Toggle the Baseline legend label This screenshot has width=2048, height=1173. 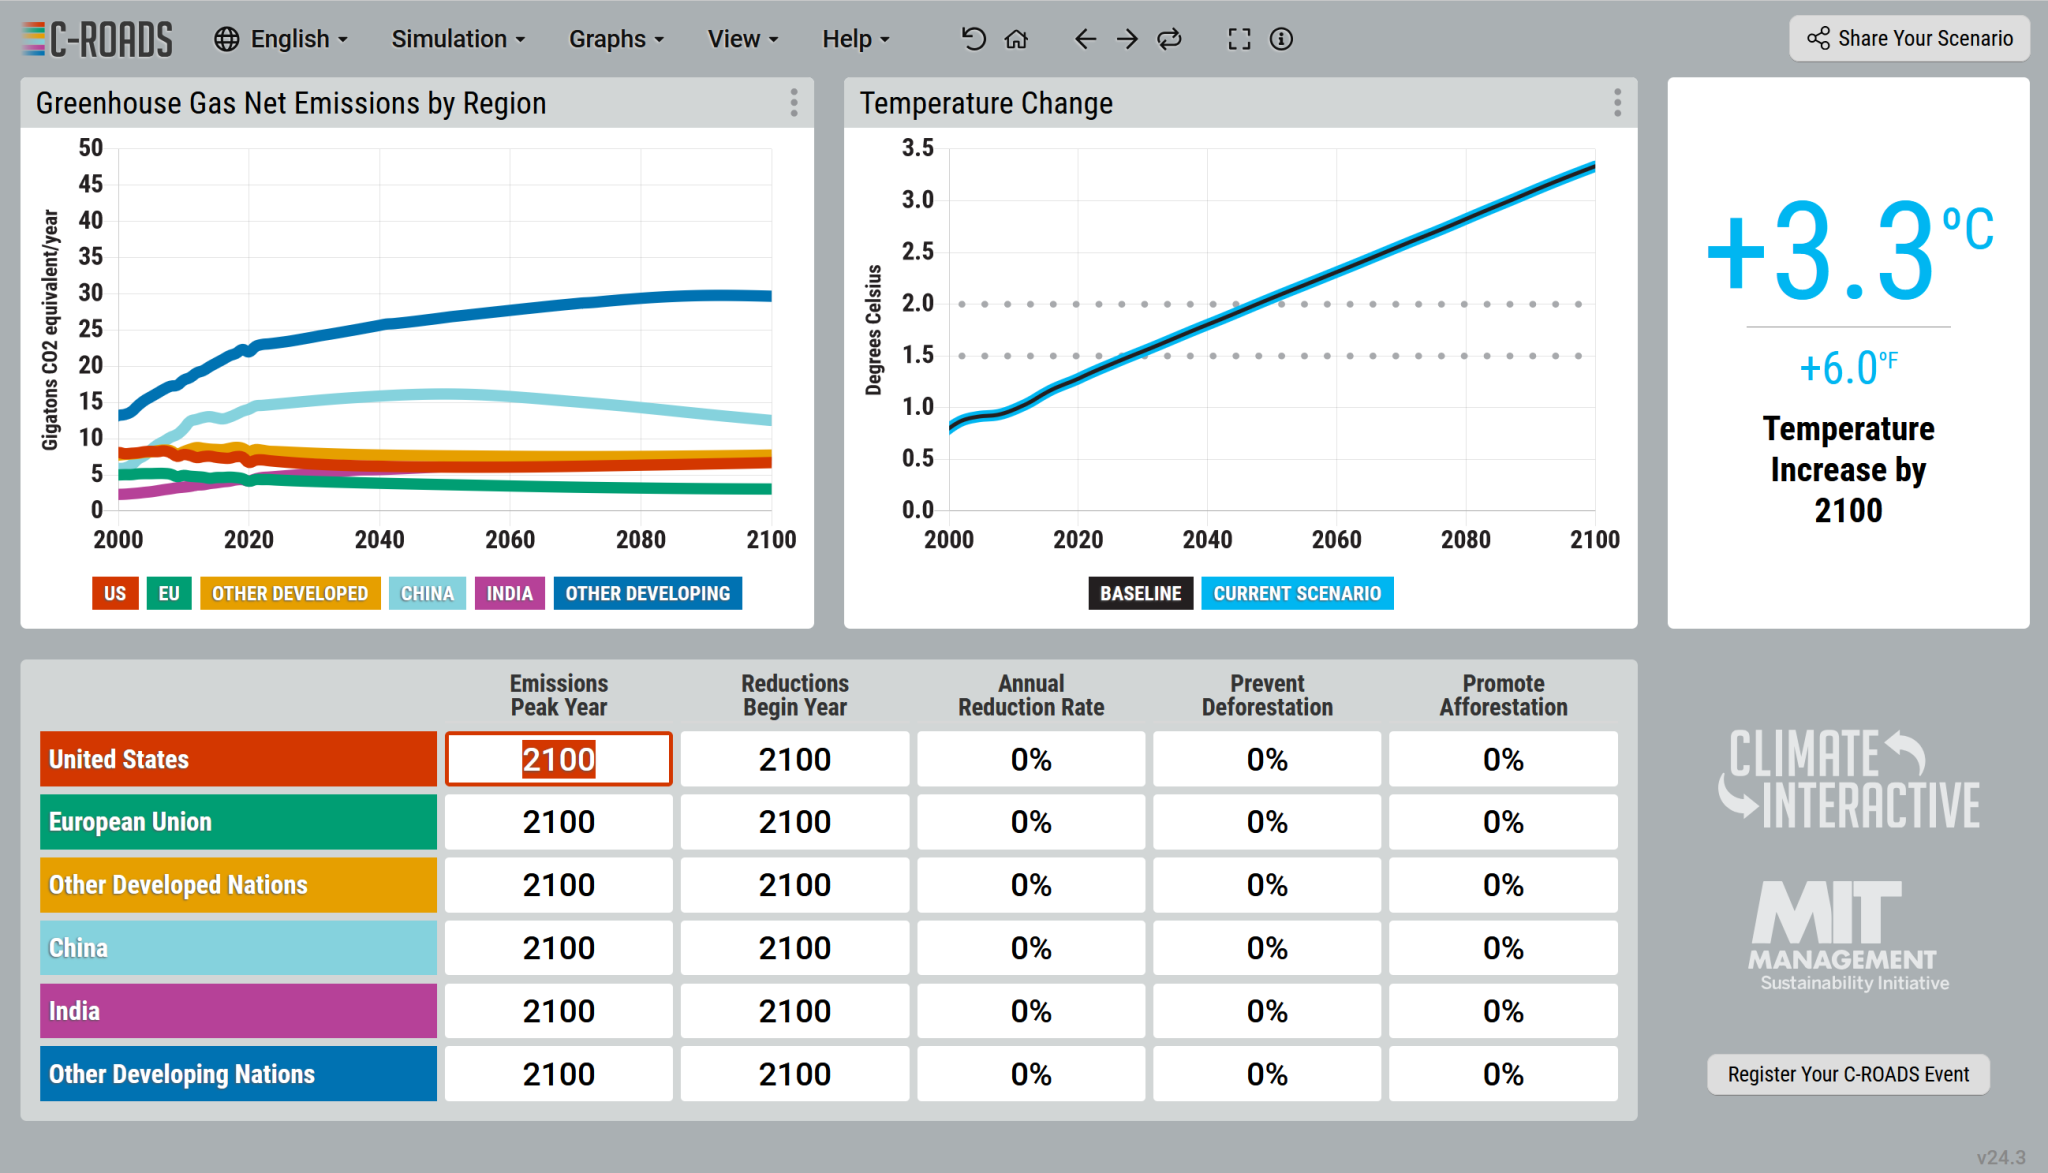click(1141, 593)
